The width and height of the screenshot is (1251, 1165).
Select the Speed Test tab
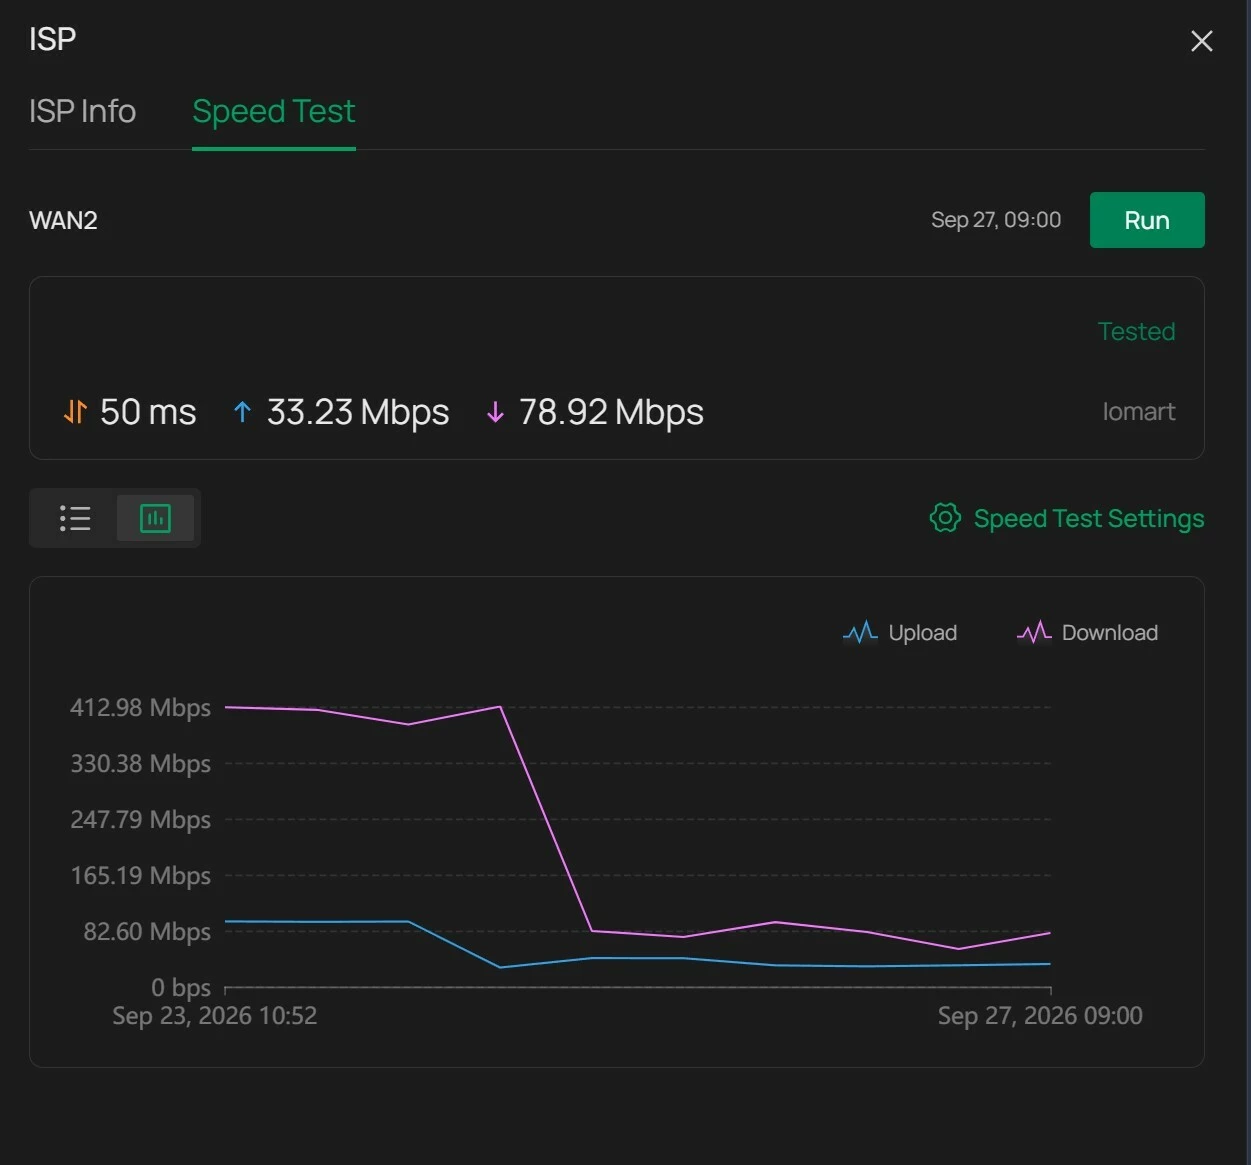pyautogui.click(x=273, y=111)
